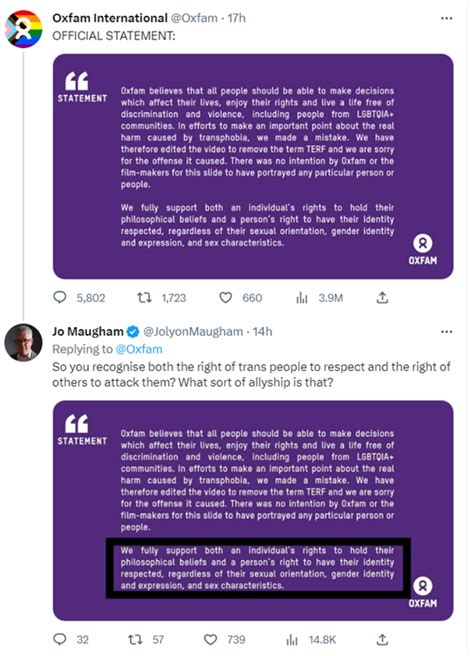Open Jo Maugham's highlighted statement image
474x656 pixels.
253,511
